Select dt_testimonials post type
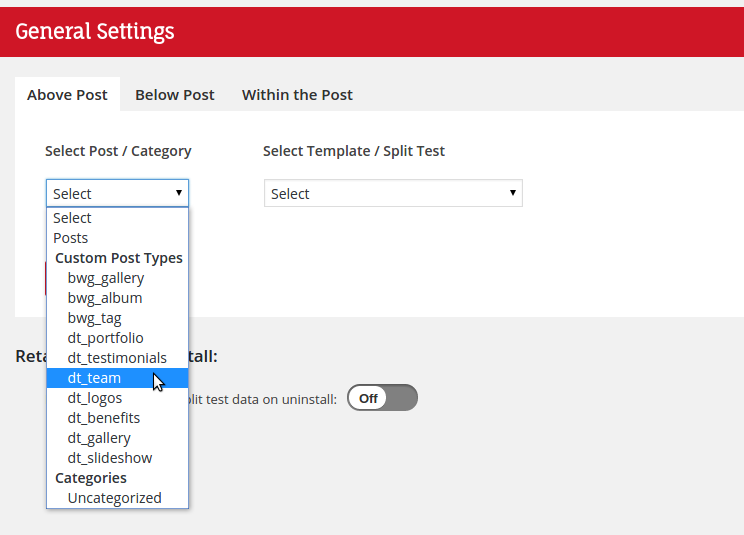Viewport: 744px width, 535px height. (117, 358)
